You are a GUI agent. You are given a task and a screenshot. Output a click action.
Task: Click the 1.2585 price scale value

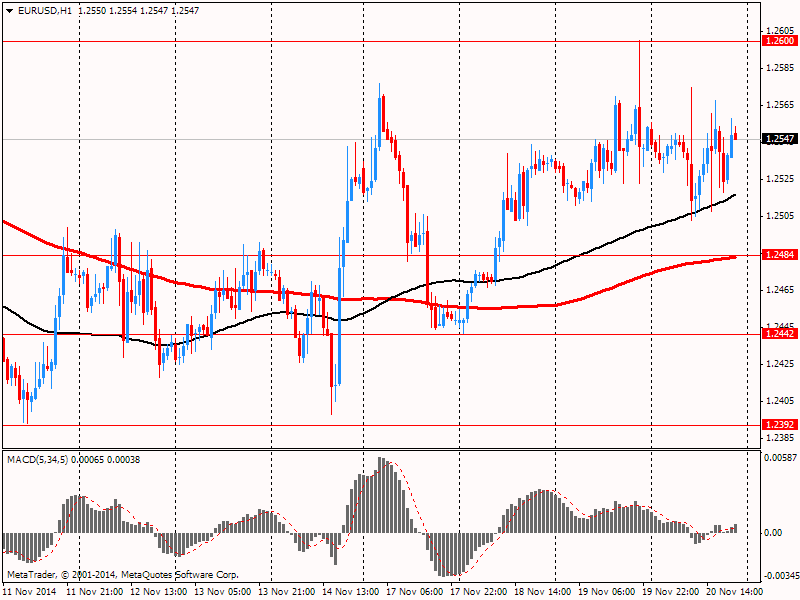coord(781,68)
